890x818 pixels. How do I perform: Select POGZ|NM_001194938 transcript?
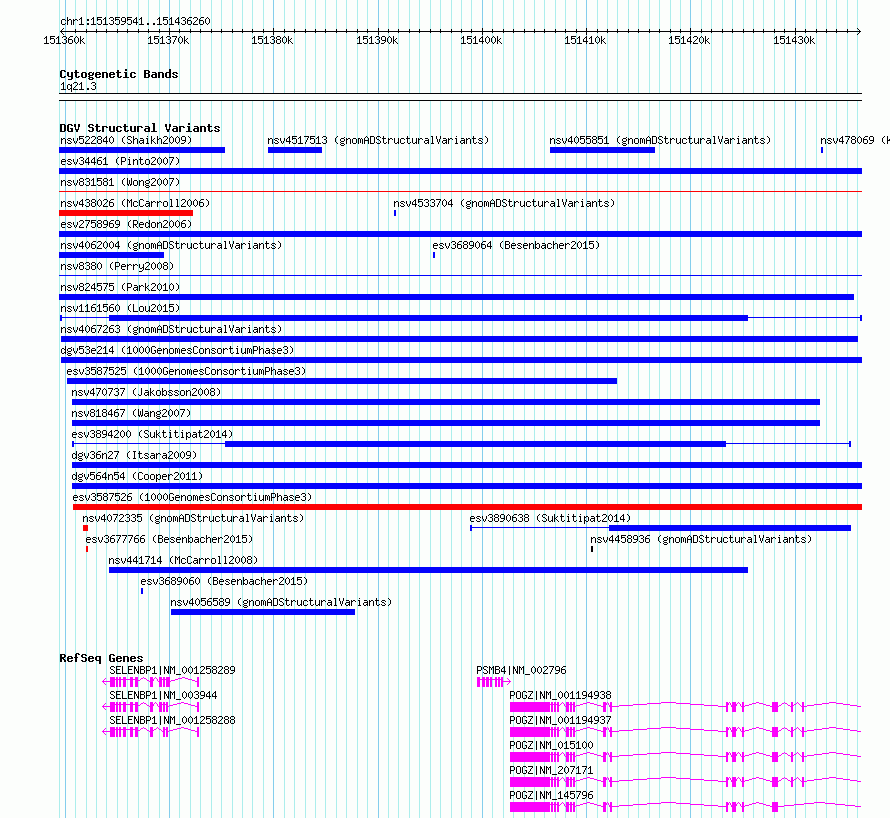560,695
